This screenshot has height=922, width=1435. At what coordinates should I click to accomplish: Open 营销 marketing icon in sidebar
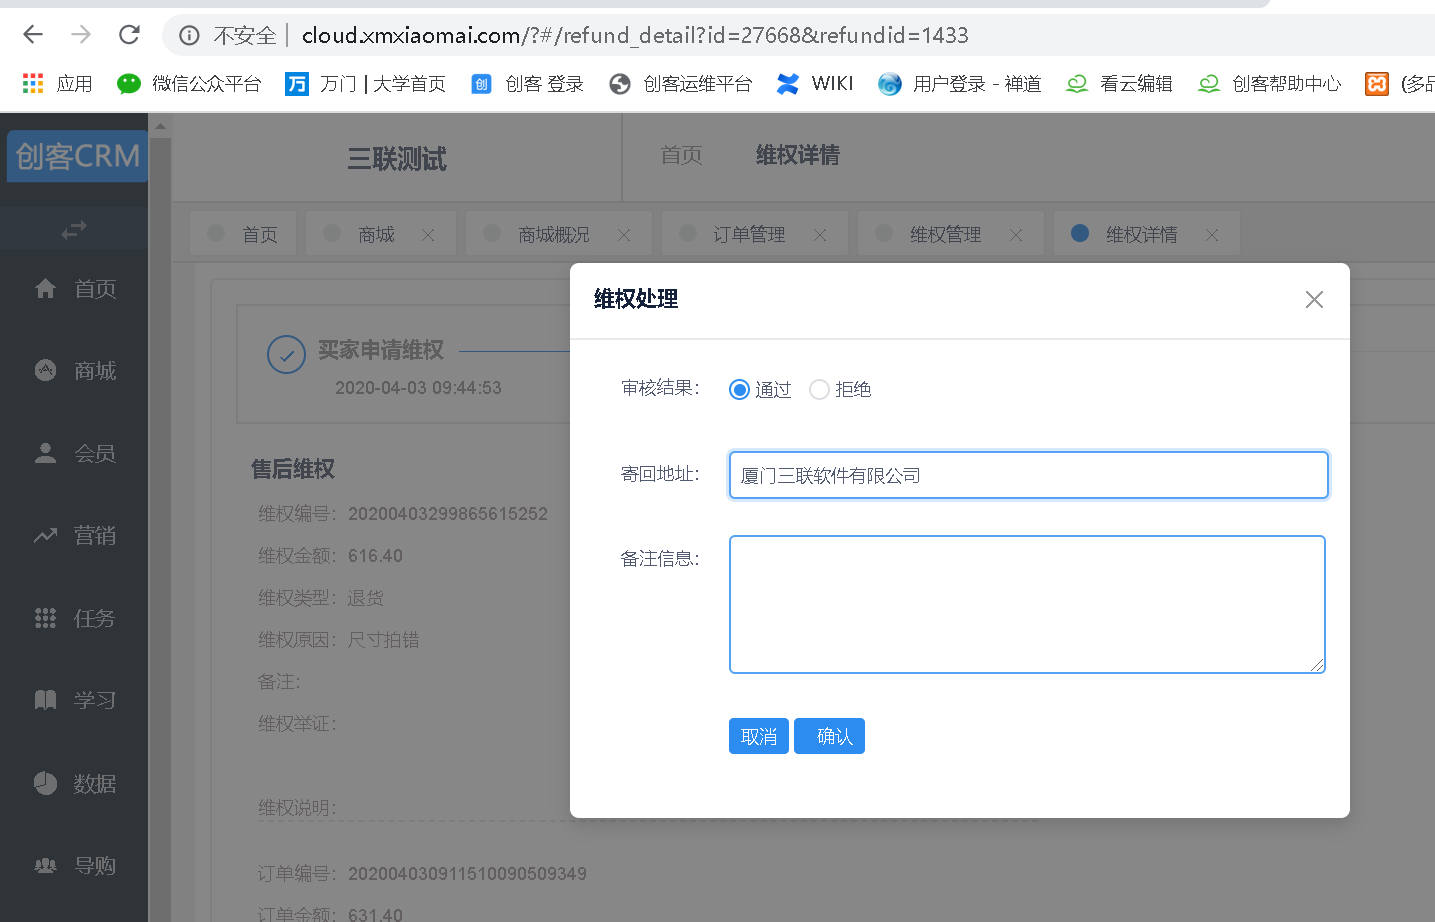pos(46,536)
